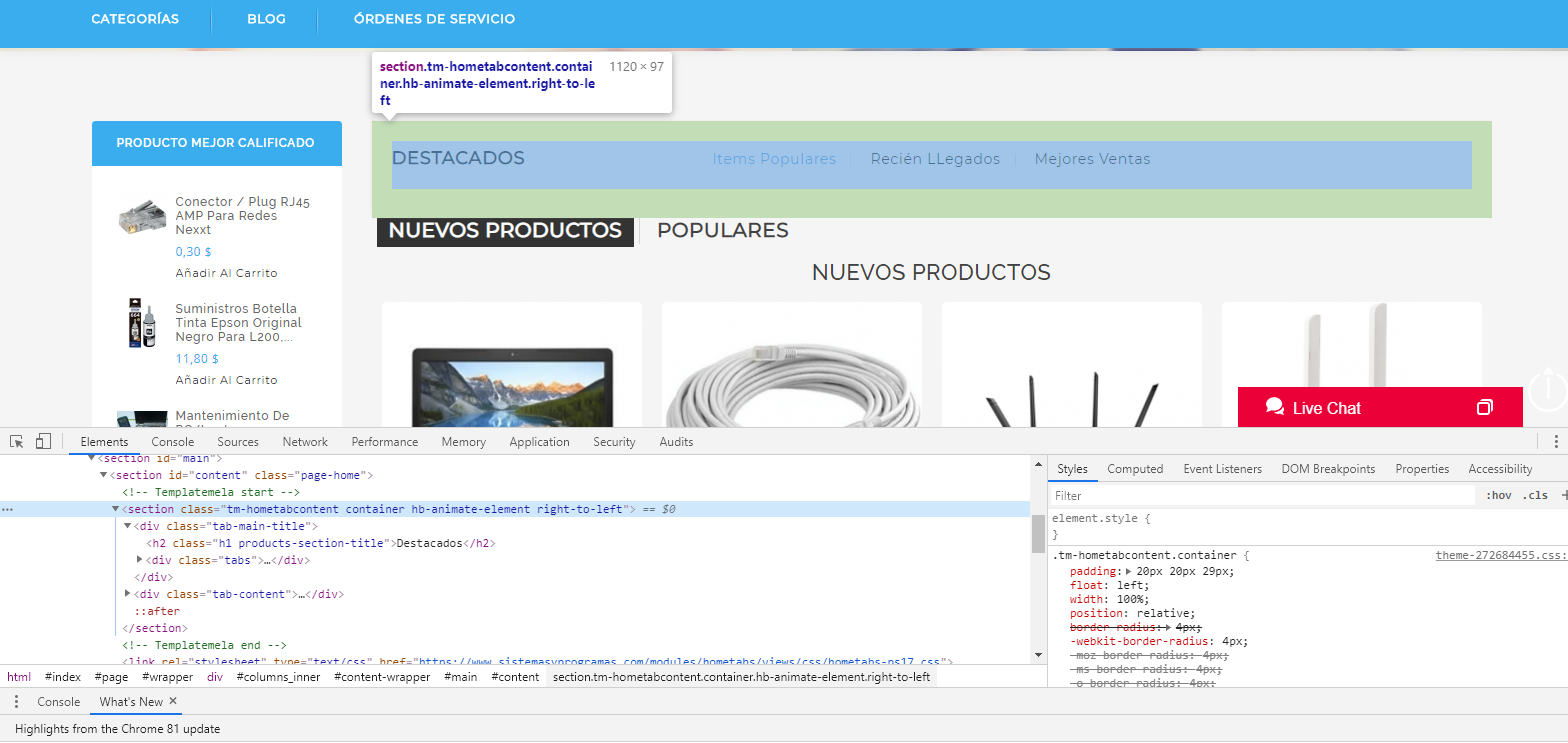Toggle the .cls class editor
This screenshot has width=1568, height=743.
[x=1534, y=496]
